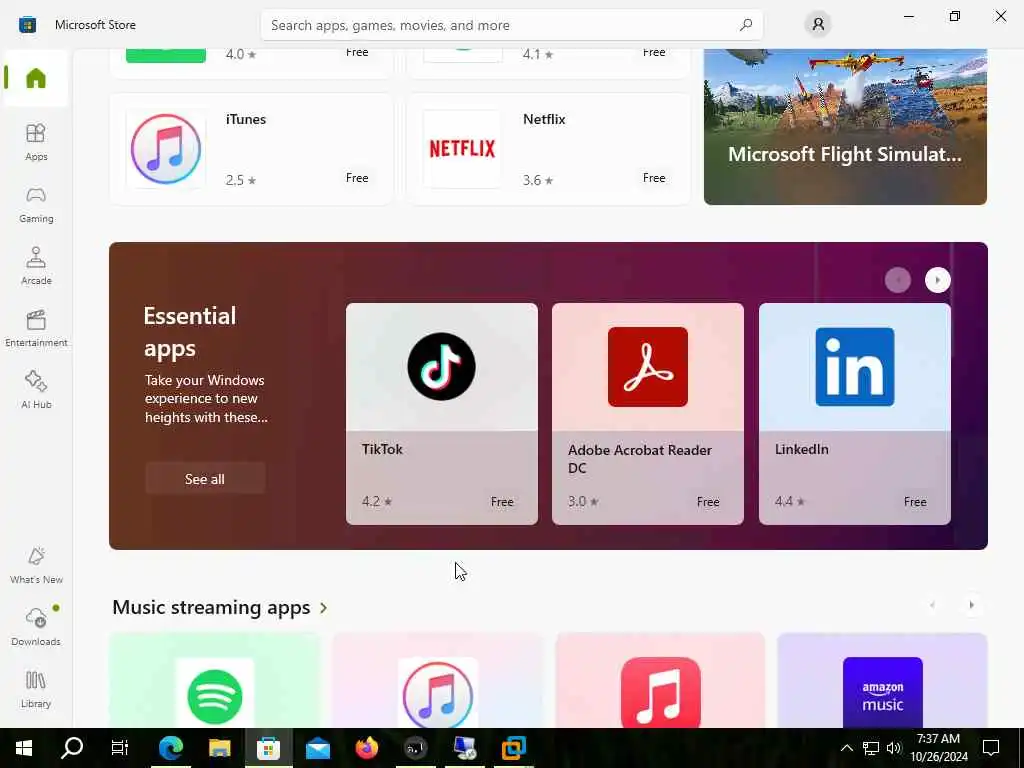This screenshot has width=1024, height=768.
Task: Open the iTunes app listing
Action: (x=251, y=149)
